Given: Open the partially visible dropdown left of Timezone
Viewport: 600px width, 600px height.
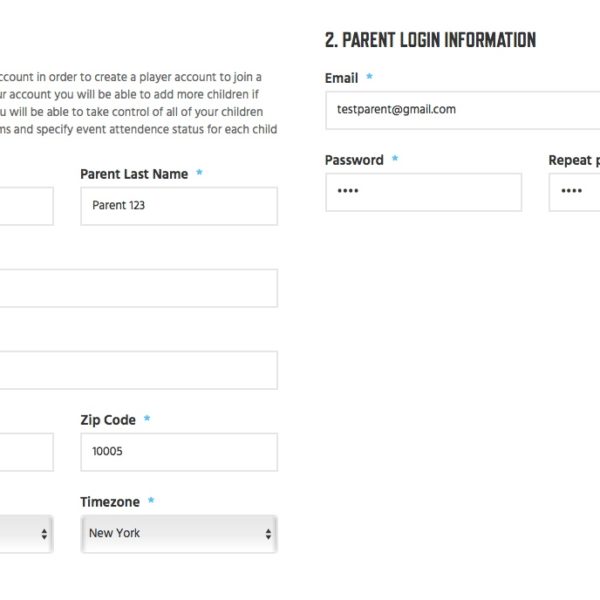Looking at the screenshot, I should pos(26,534).
